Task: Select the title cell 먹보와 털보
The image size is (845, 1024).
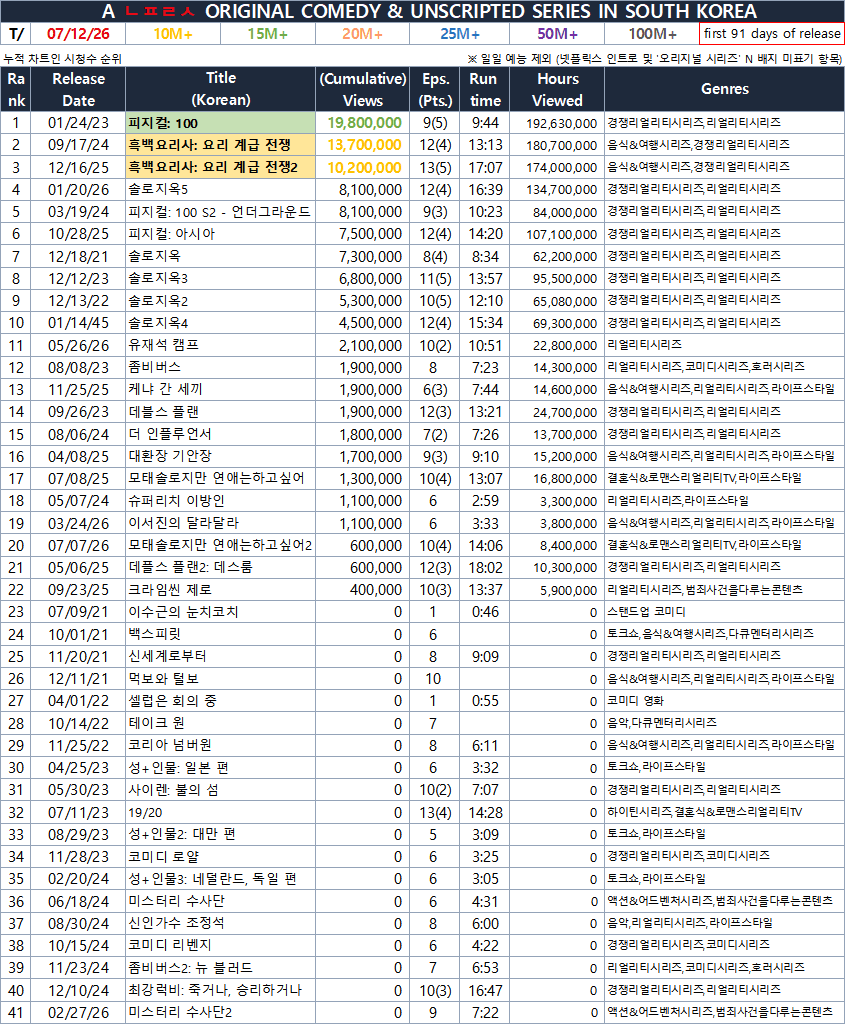Action: point(220,679)
